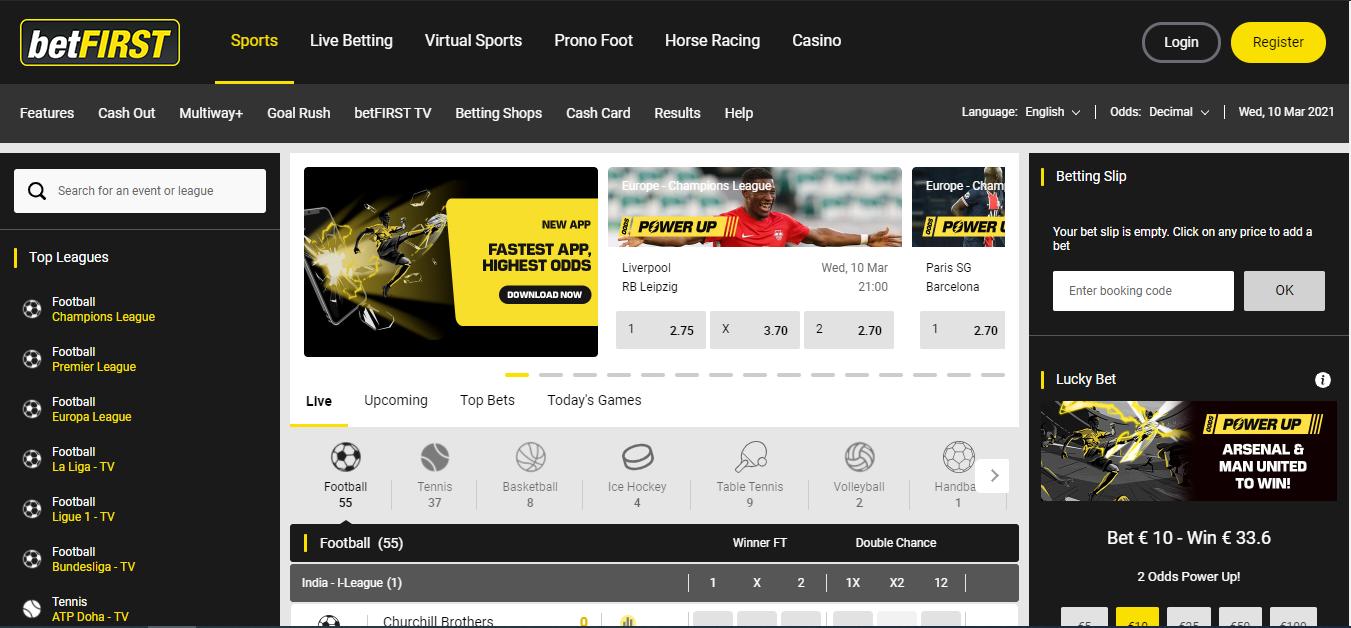1351x628 pixels.
Task: Open the Goal Rush page
Action: pos(299,113)
